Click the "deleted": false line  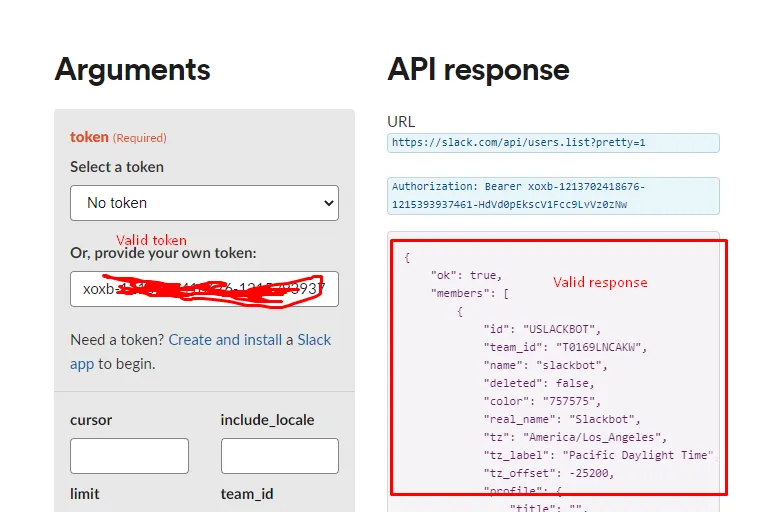[539, 383]
